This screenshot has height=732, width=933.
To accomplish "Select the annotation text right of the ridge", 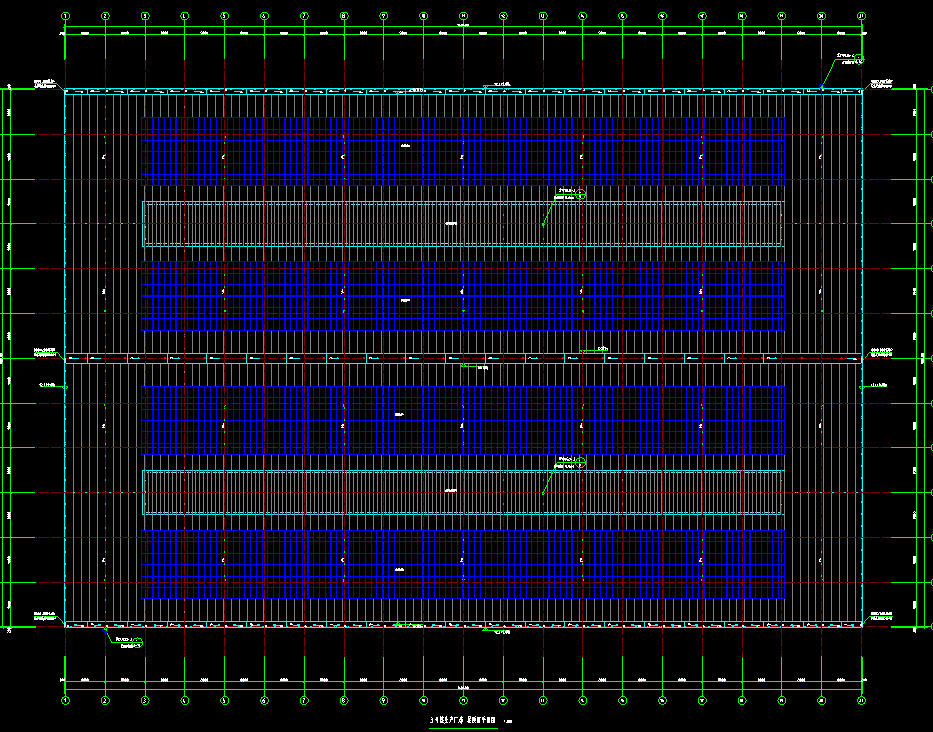I will point(881,351).
